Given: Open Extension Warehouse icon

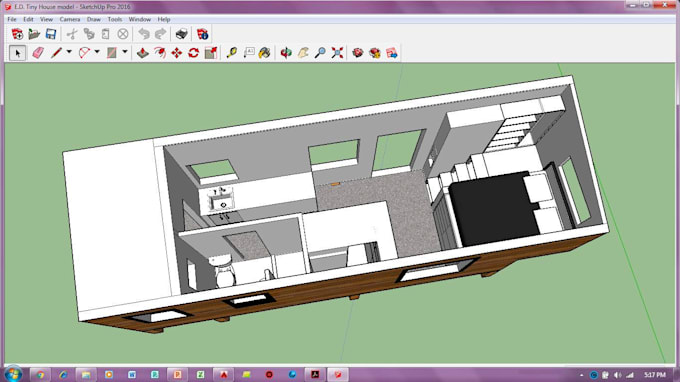Looking at the screenshot, I should tap(375, 53).
